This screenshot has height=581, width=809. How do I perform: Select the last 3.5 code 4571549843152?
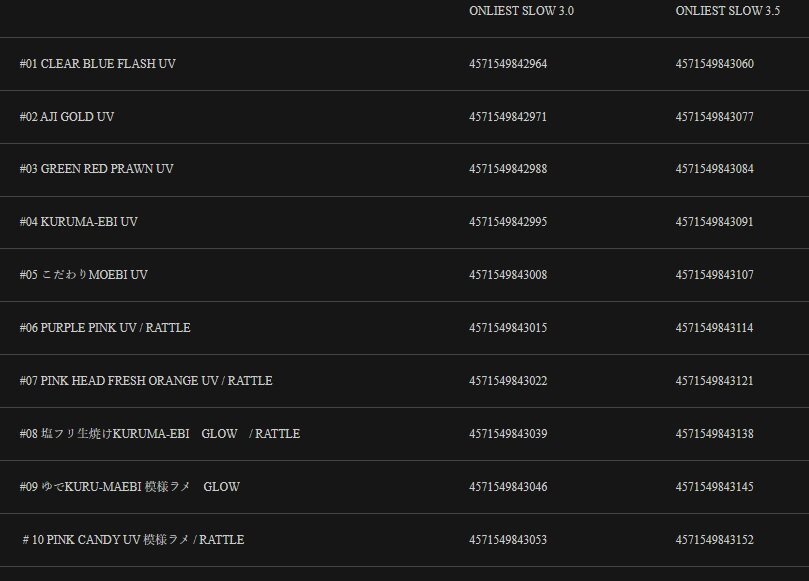coord(714,540)
